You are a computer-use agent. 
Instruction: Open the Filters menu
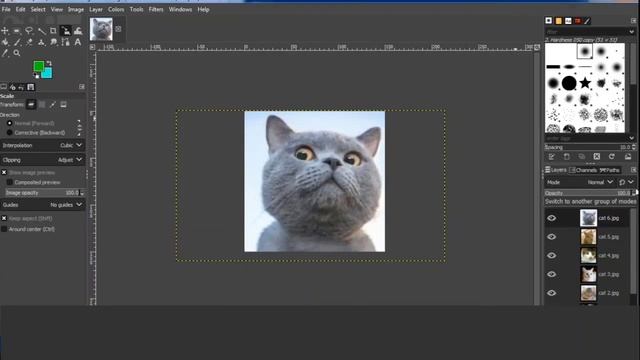[x=156, y=9]
